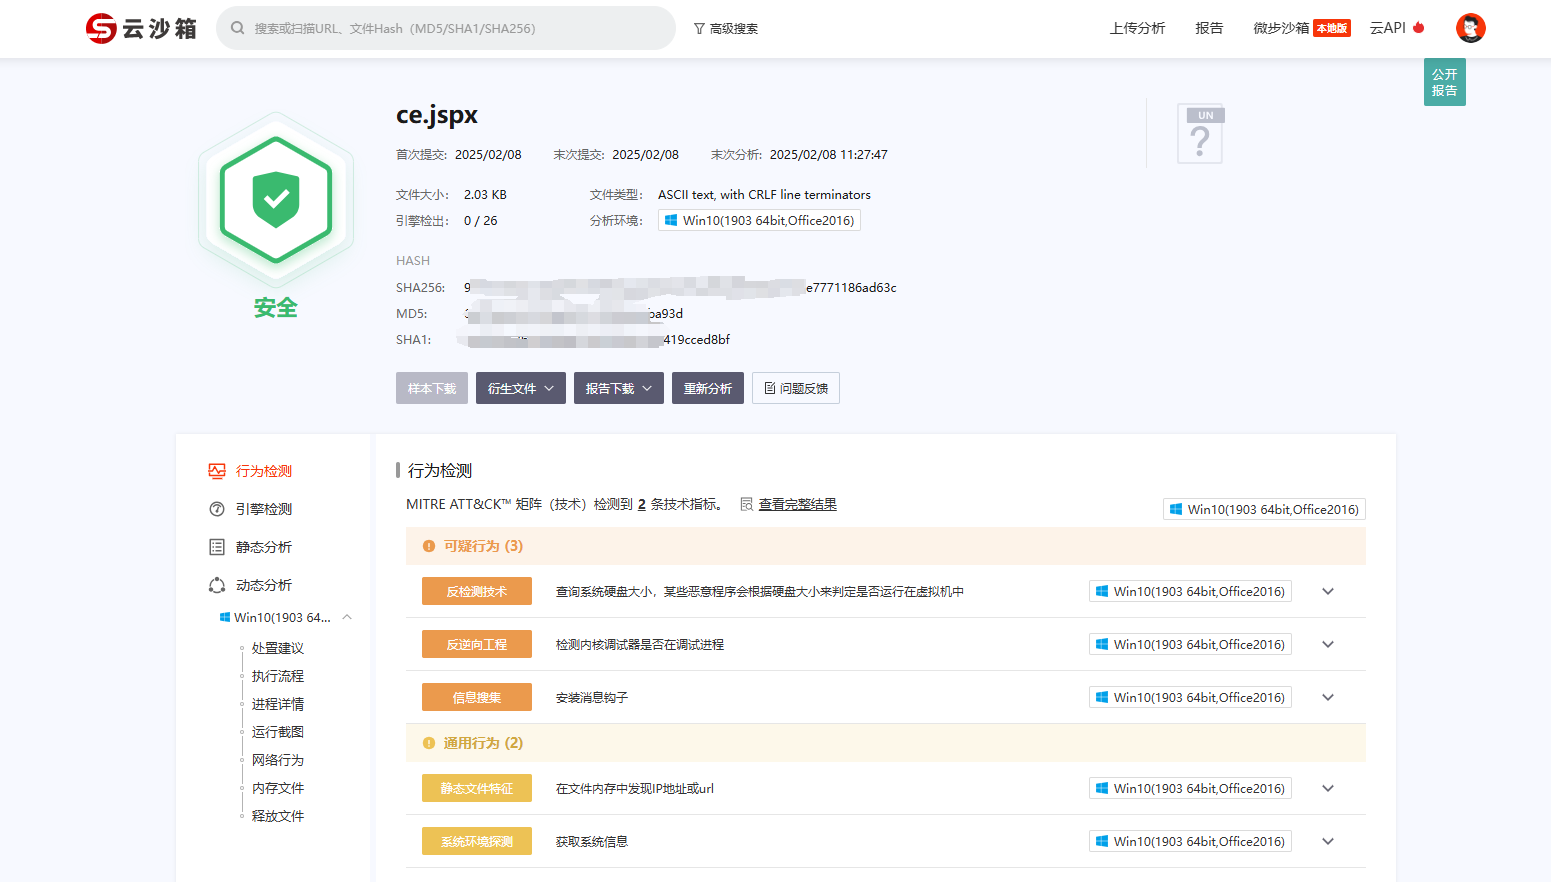The image size is (1551, 882).
Task: Open the 上传分析 page
Action: 1137,28
